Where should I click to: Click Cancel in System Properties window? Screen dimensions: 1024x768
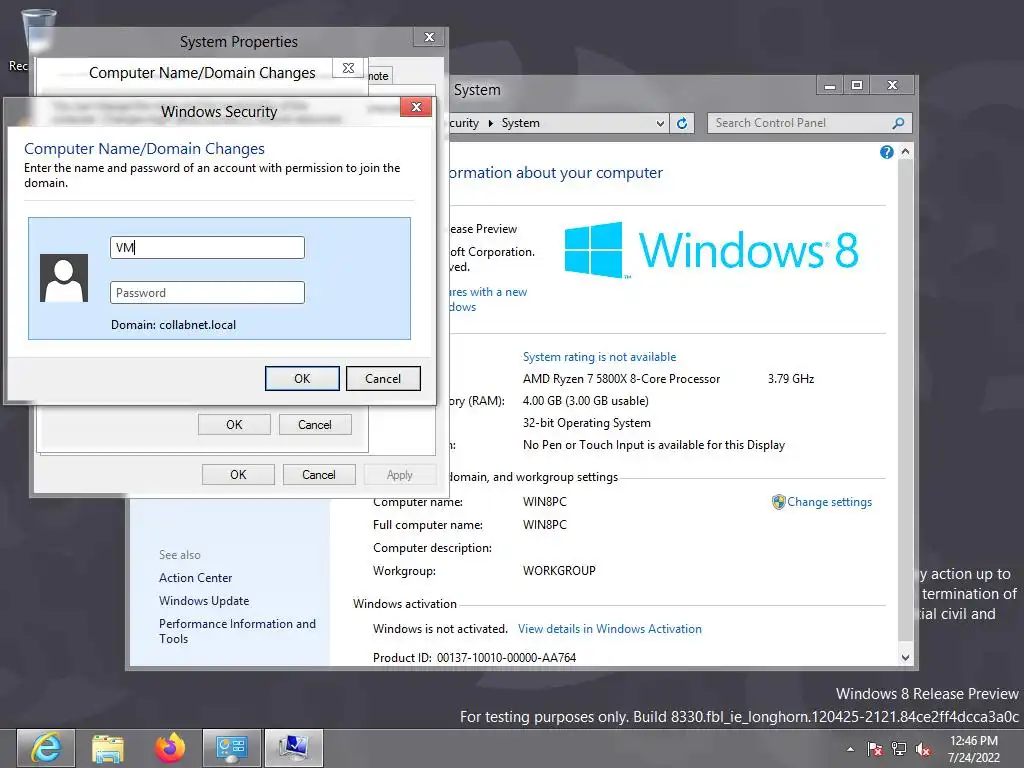coord(319,475)
